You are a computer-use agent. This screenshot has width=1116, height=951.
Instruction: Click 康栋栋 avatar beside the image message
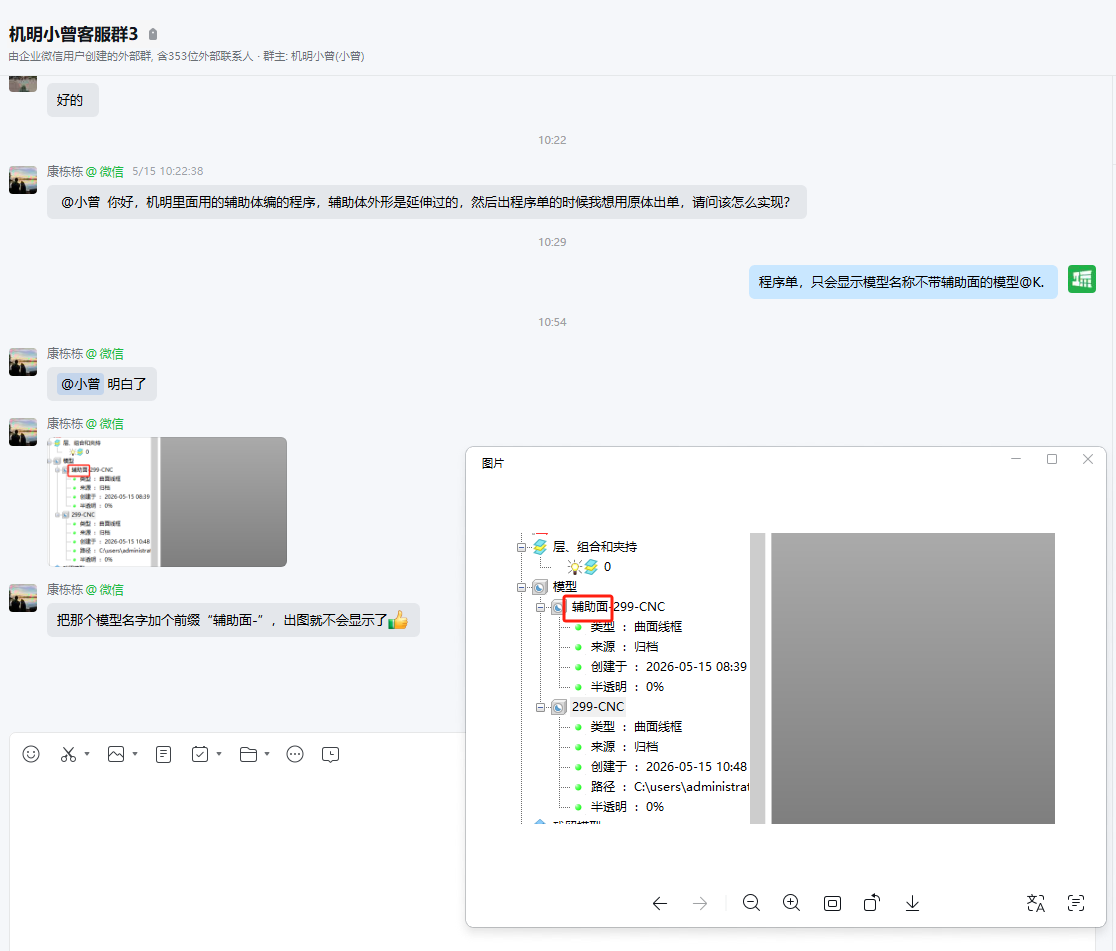[x=23, y=431]
